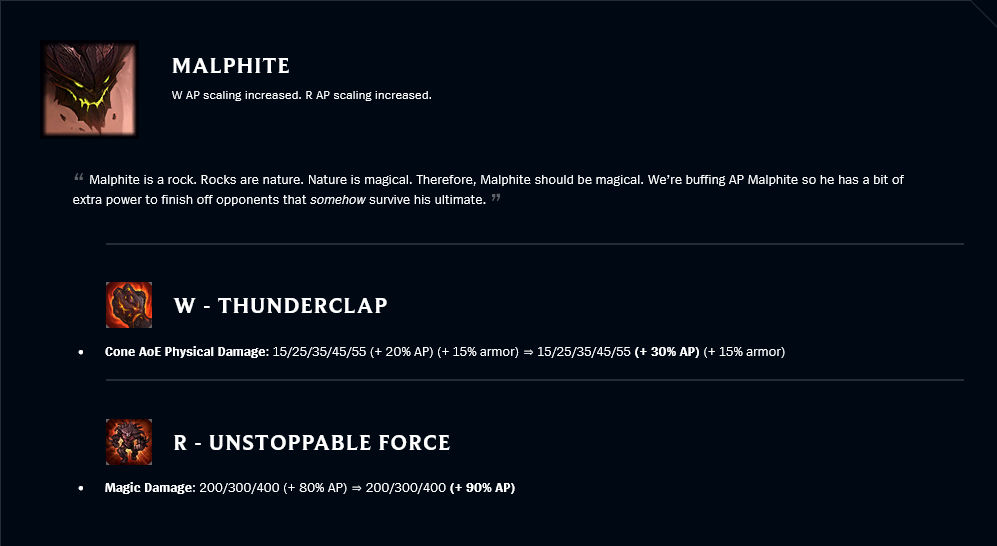Click the old '(+ 20% AP)' value
The width and height of the screenshot is (997, 546).
tap(402, 351)
